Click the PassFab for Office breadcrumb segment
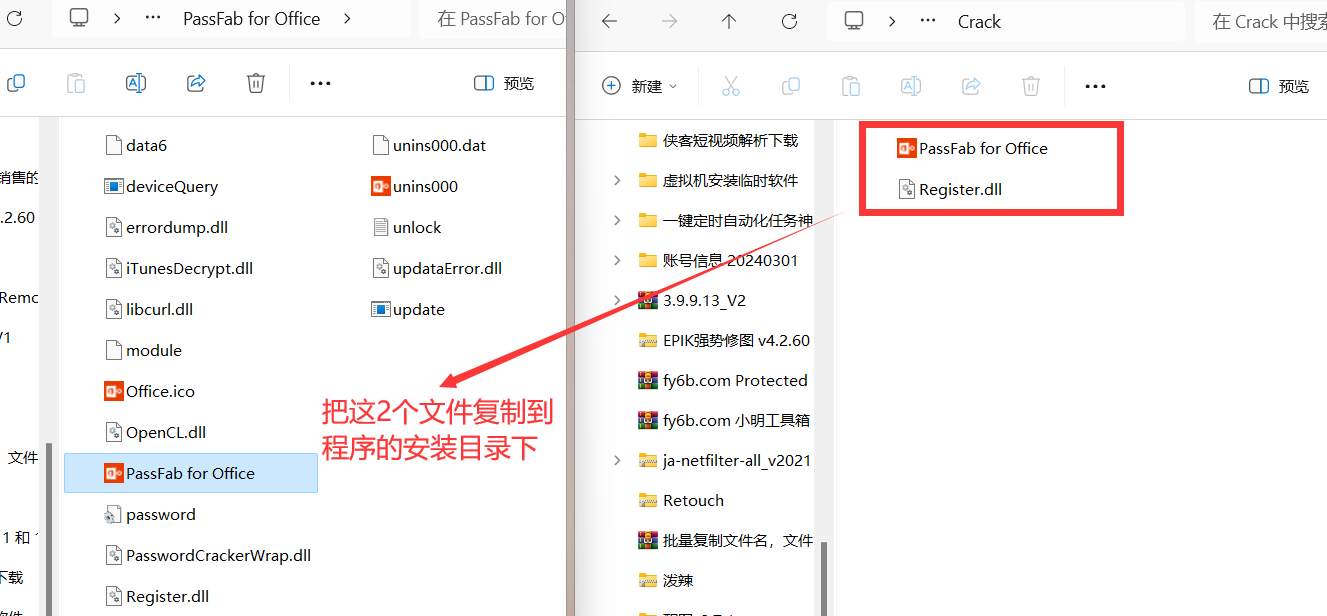The image size is (1327, 616). tap(252, 19)
